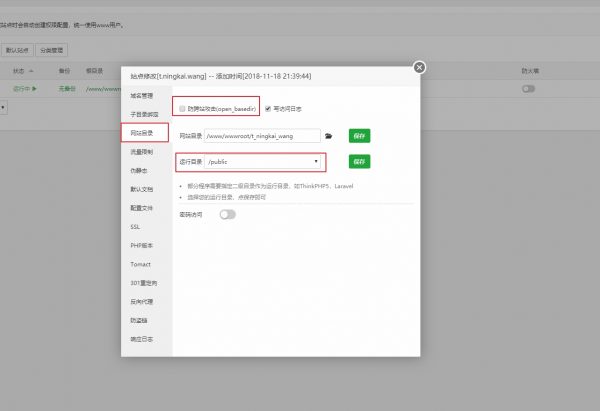Open 流量限制 traffic limit tab
Image resolution: width=600 pixels, height=411 pixels.
click(x=142, y=152)
